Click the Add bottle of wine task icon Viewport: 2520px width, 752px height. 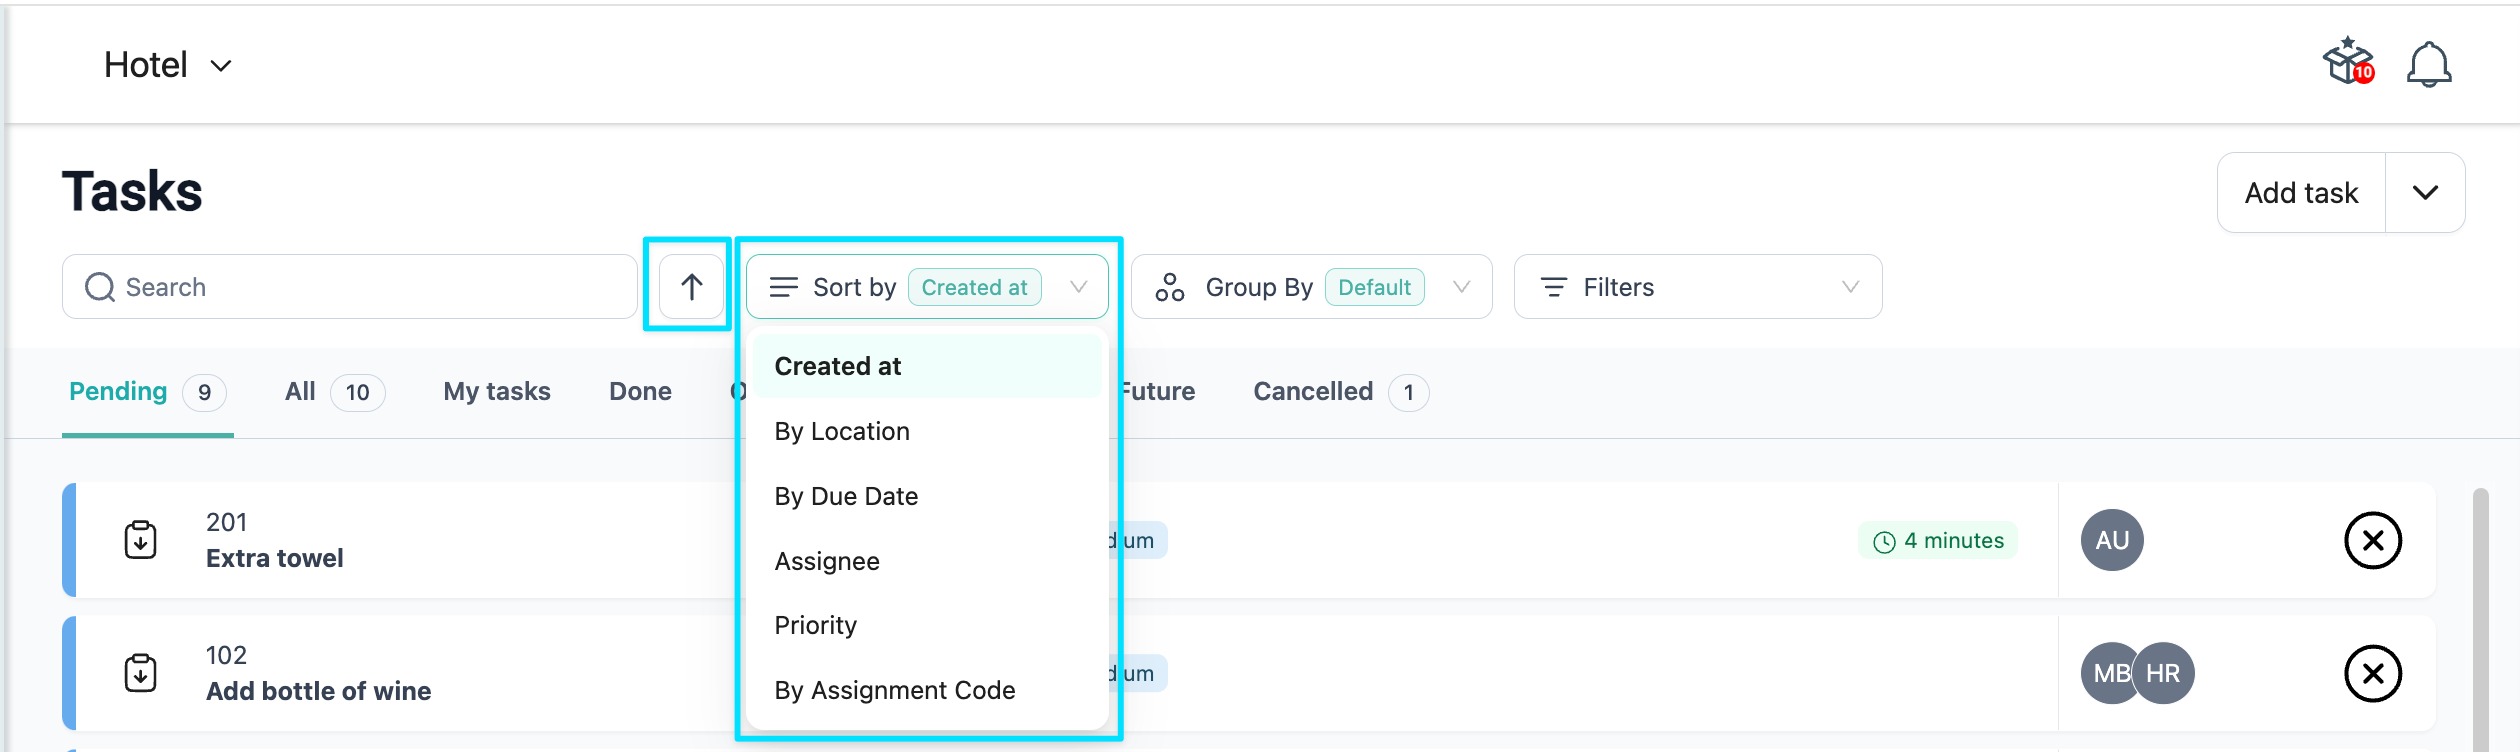141,673
